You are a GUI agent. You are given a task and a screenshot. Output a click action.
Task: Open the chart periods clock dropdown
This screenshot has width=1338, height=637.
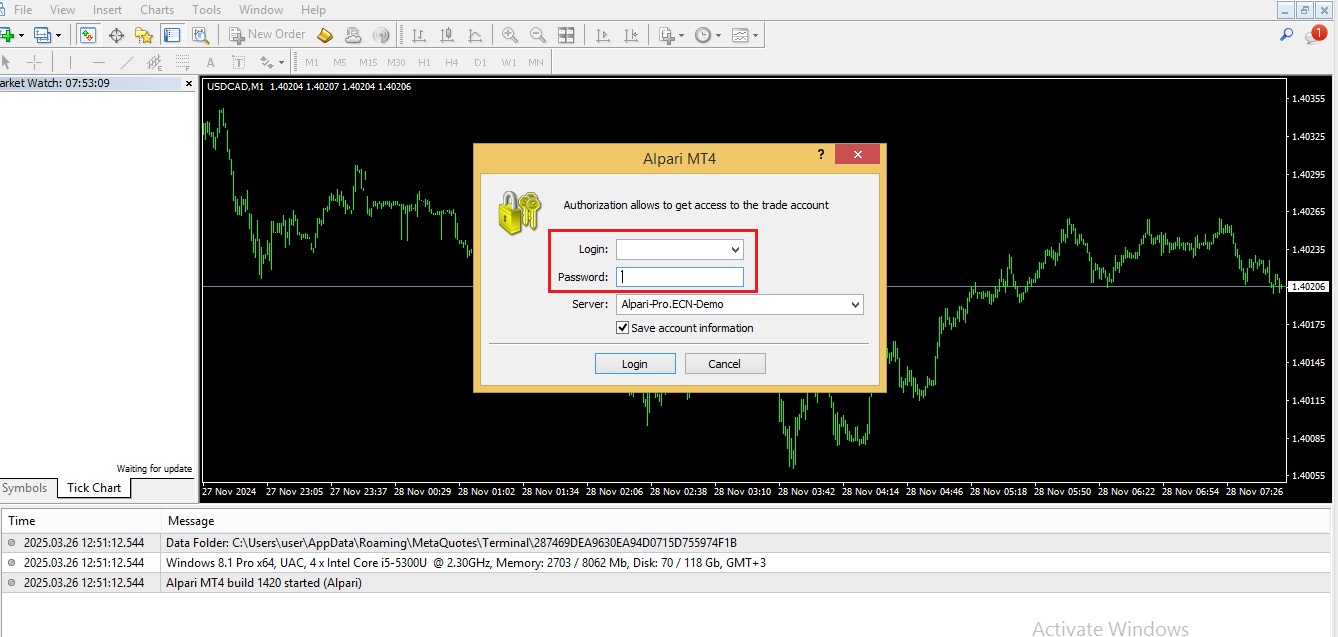coord(708,35)
